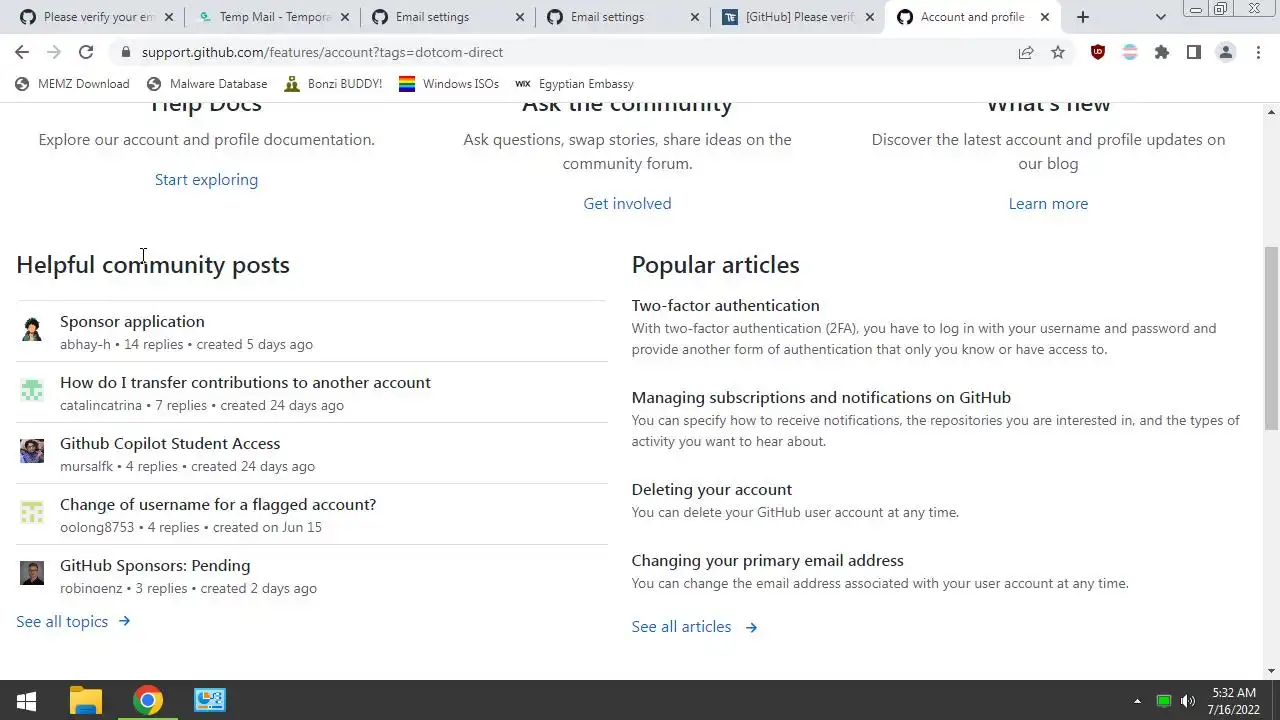
Task: Open the uBlock Origin extension icon
Action: tap(1098, 52)
